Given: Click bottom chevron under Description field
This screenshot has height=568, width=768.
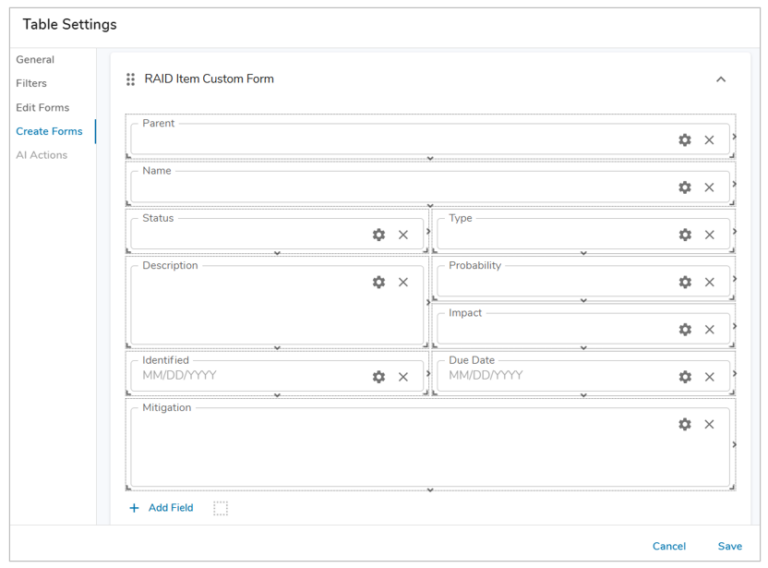Looking at the screenshot, I should pos(277,348).
